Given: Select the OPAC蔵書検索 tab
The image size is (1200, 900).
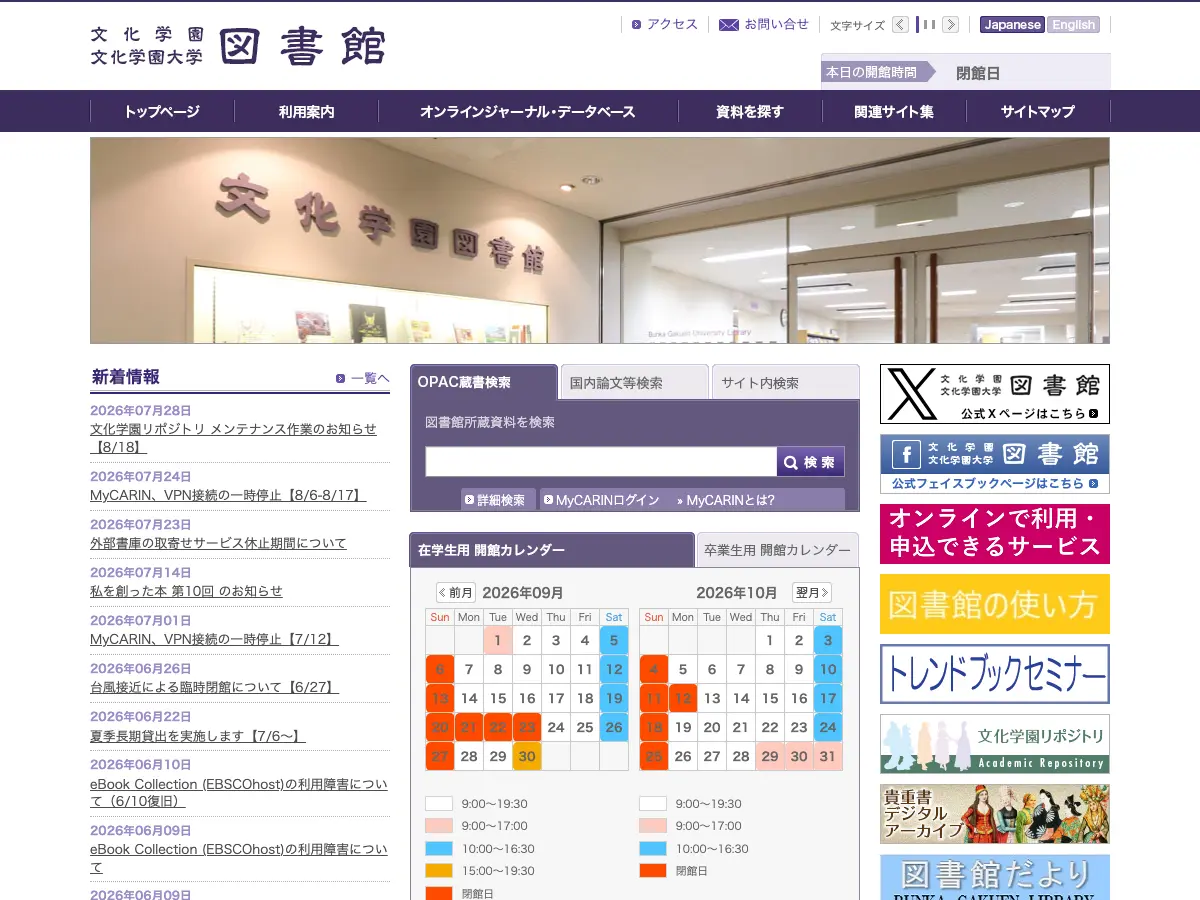Looking at the screenshot, I should tap(484, 383).
